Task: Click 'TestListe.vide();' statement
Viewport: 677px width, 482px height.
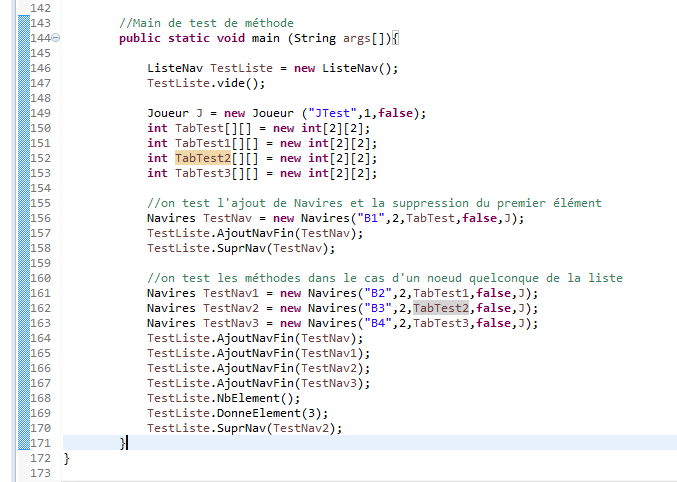Action: click(206, 83)
